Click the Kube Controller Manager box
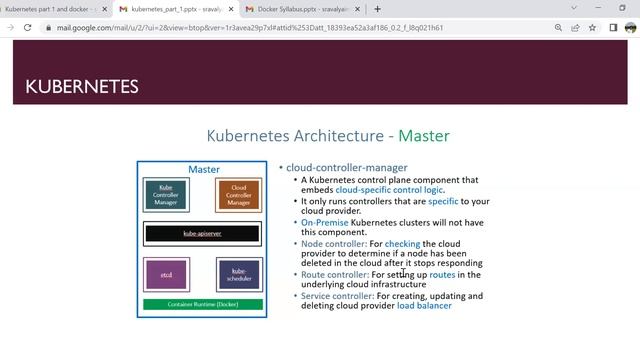 click(x=166, y=195)
